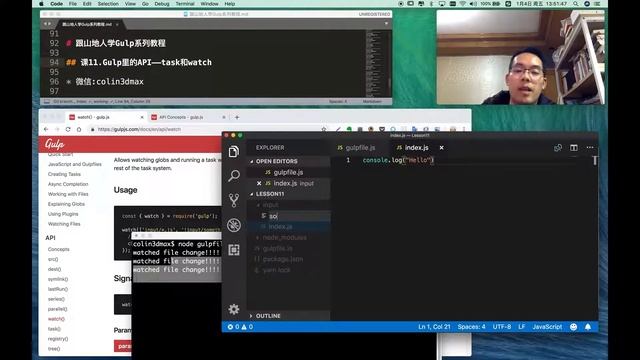Collapse the LESSON11 folder section
Viewport: 640px width, 360px height.
tap(269, 194)
